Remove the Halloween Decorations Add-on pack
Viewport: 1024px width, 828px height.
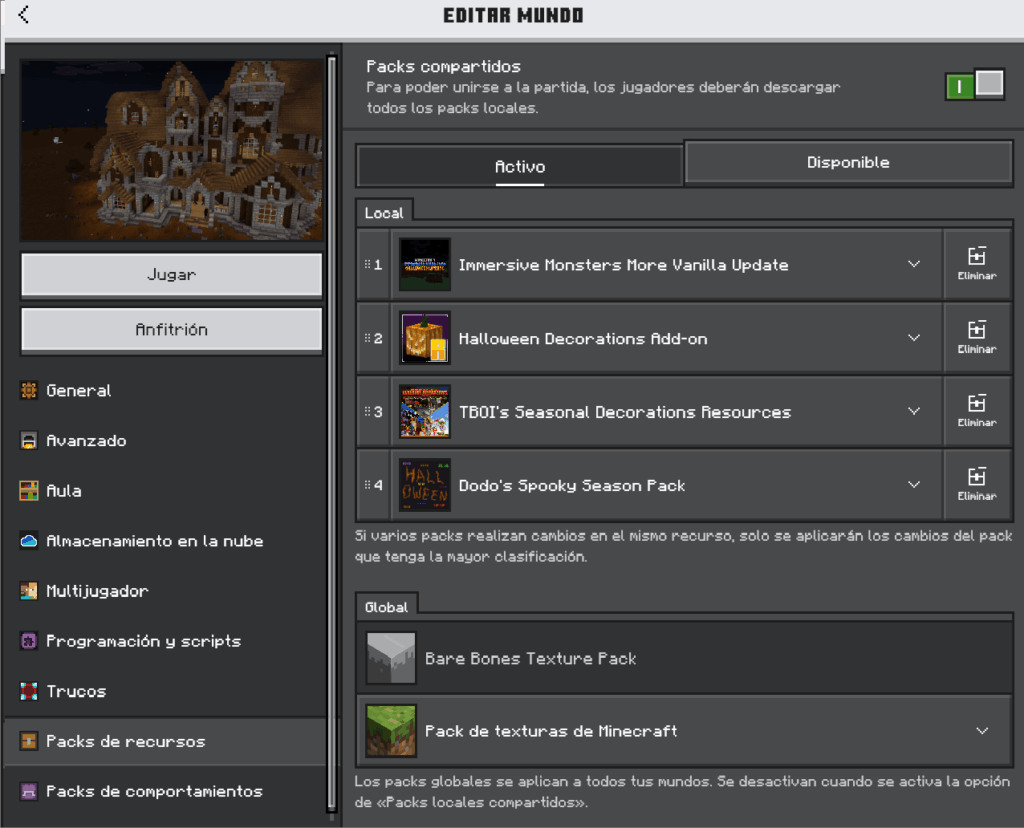click(x=976, y=338)
